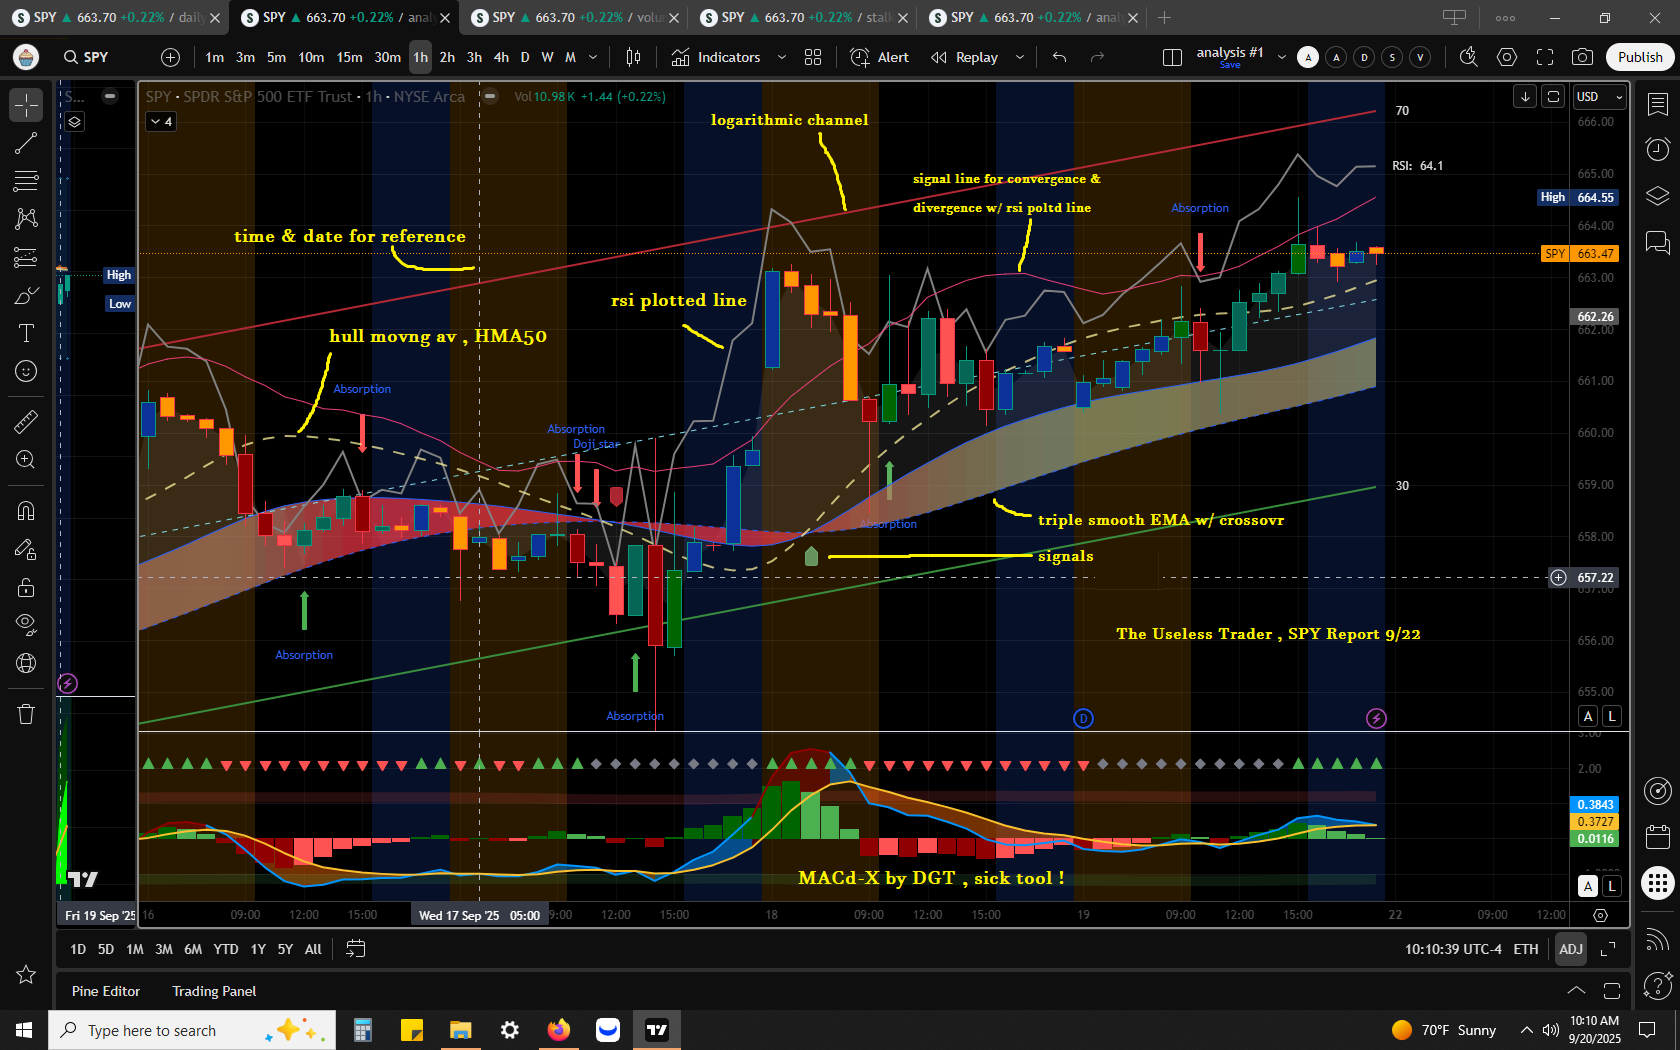This screenshot has width=1680, height=1050.
Task: Create an Alert
Action: tap(879, 57)
